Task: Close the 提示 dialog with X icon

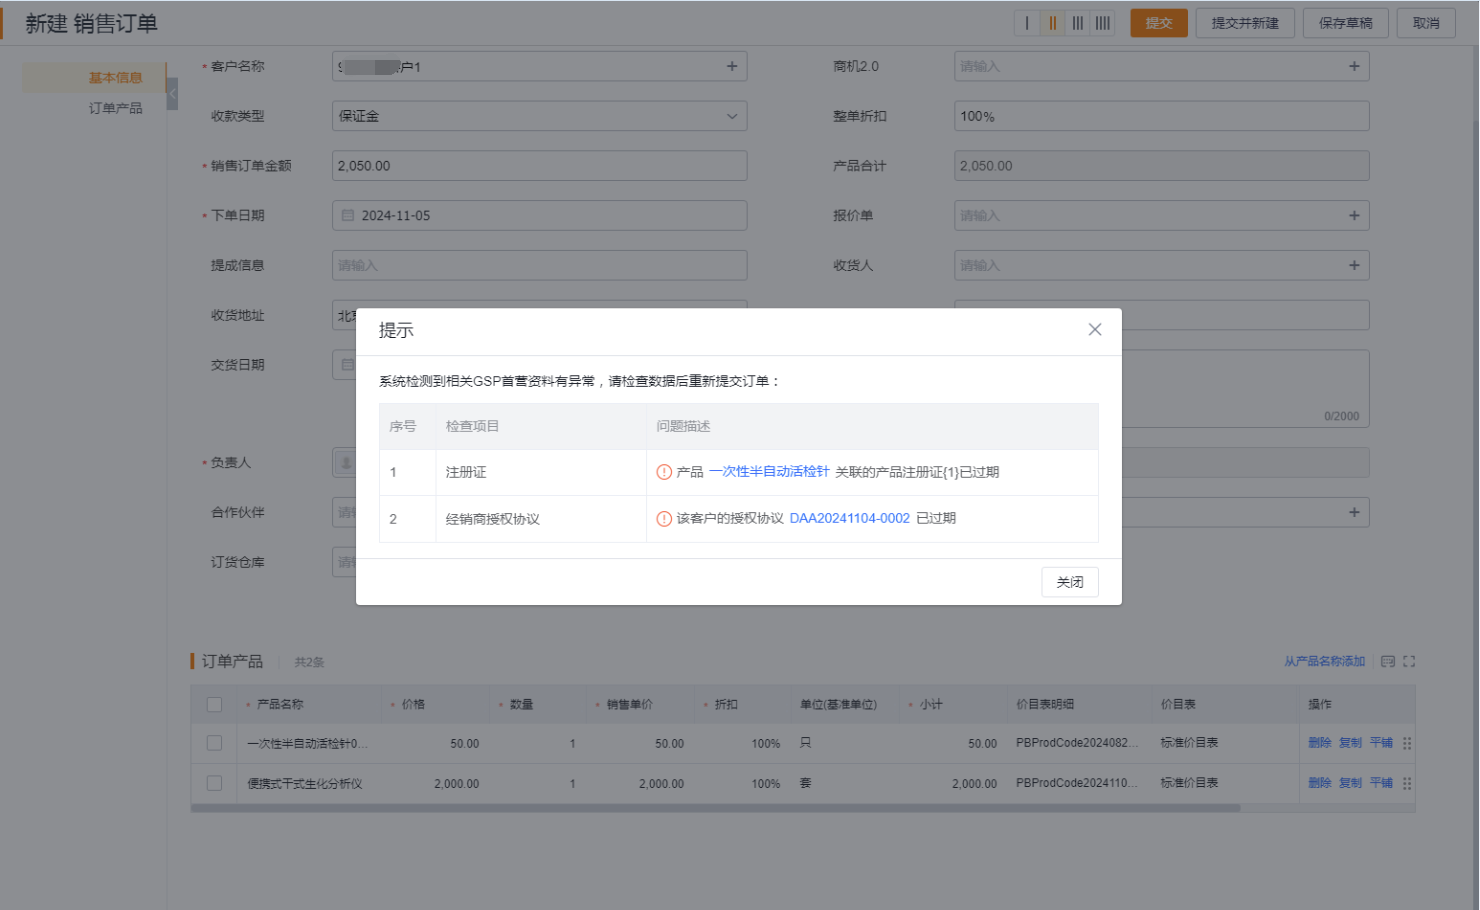Action: 1095,330
